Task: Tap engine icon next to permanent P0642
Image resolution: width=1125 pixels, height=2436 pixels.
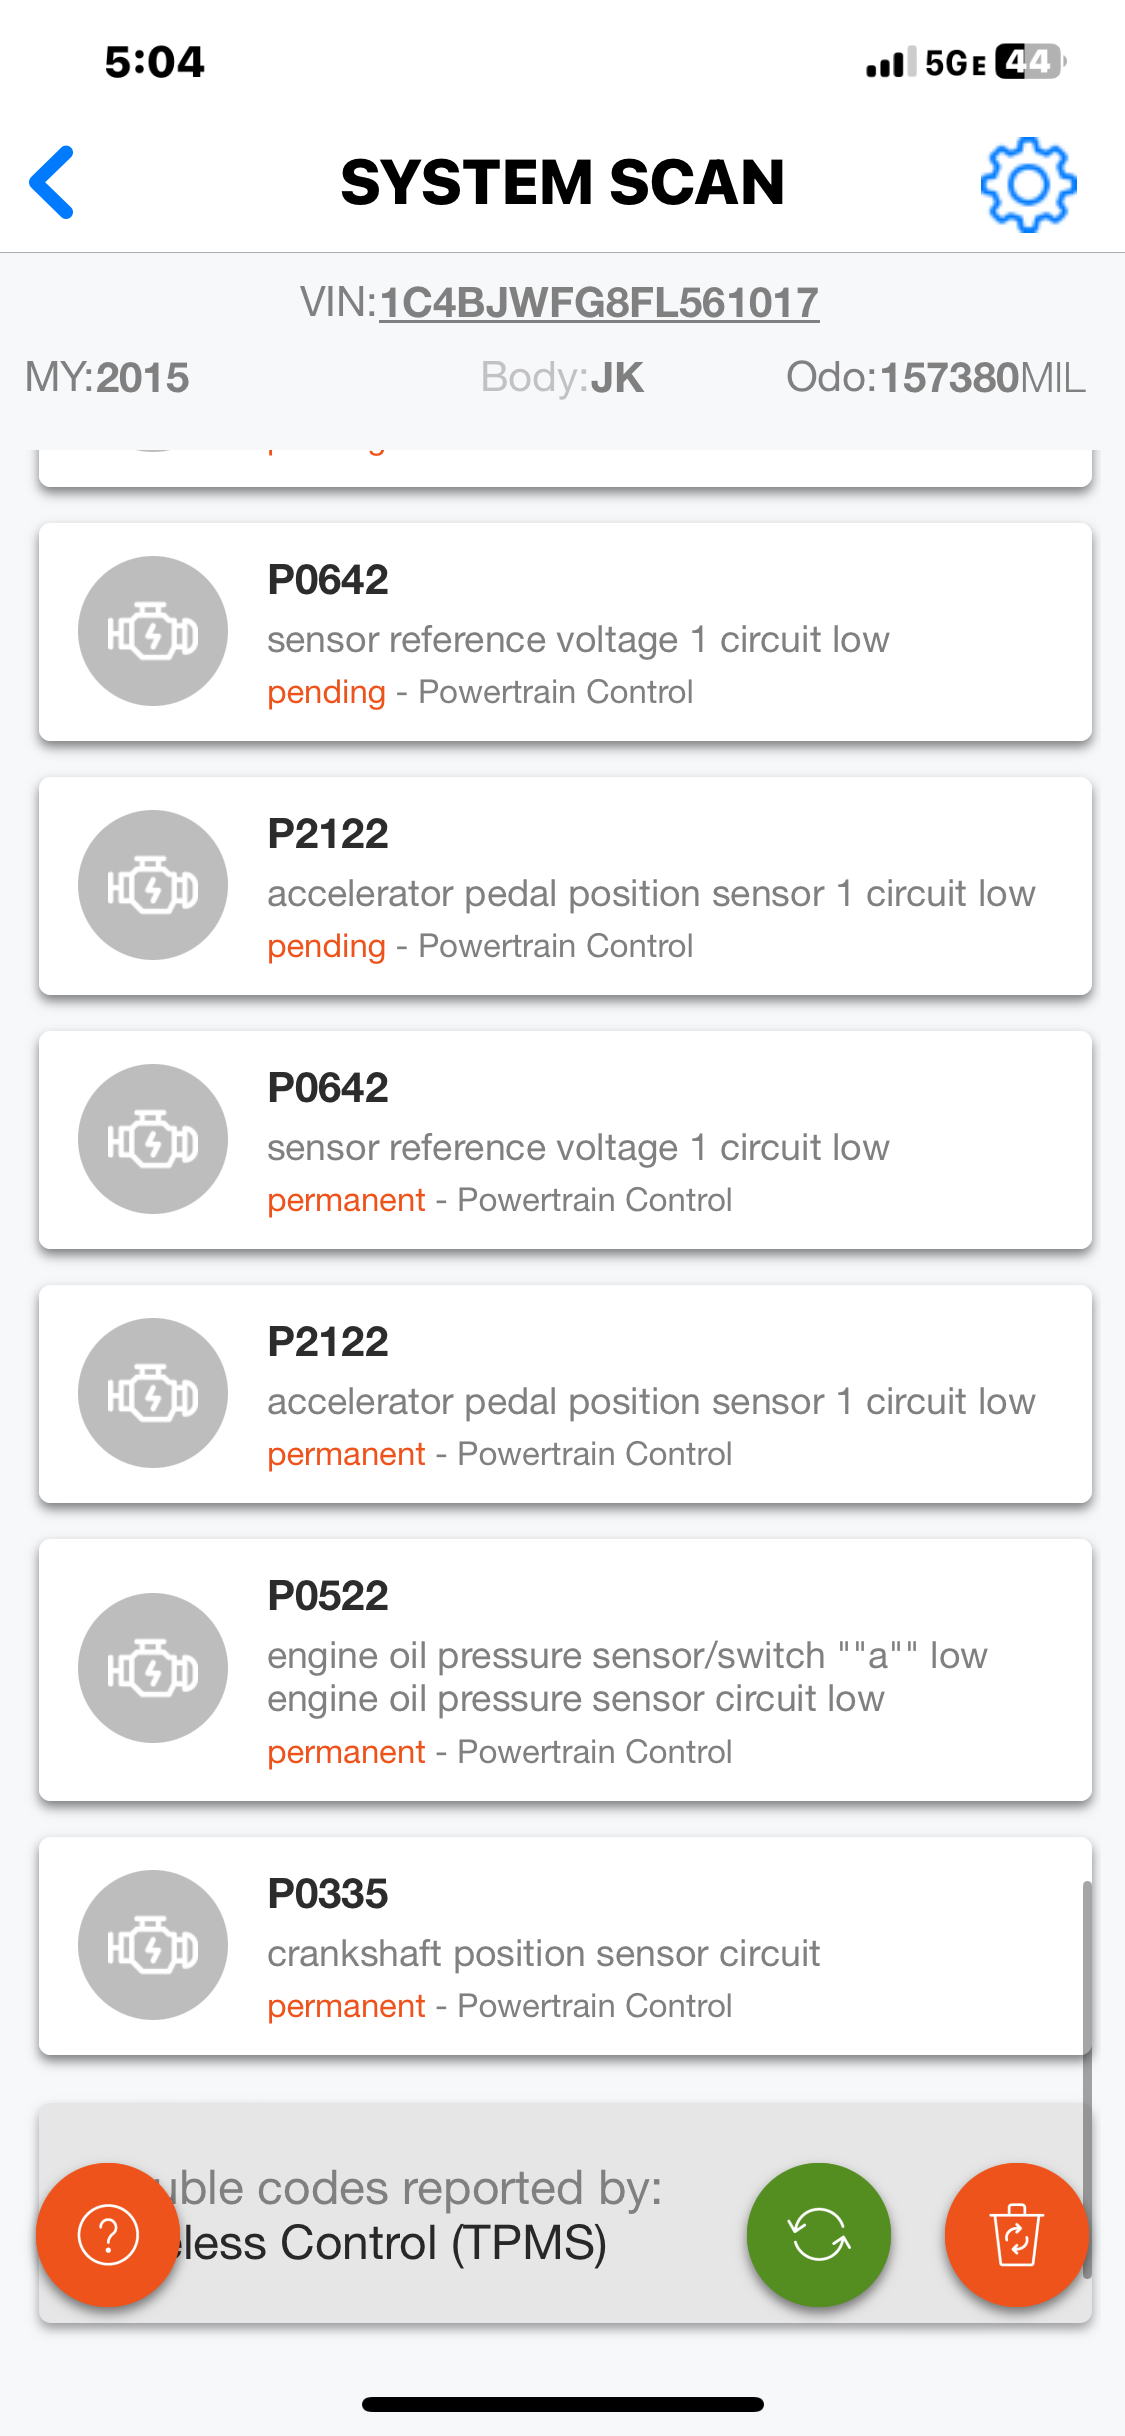Action: click(153, 1139)
